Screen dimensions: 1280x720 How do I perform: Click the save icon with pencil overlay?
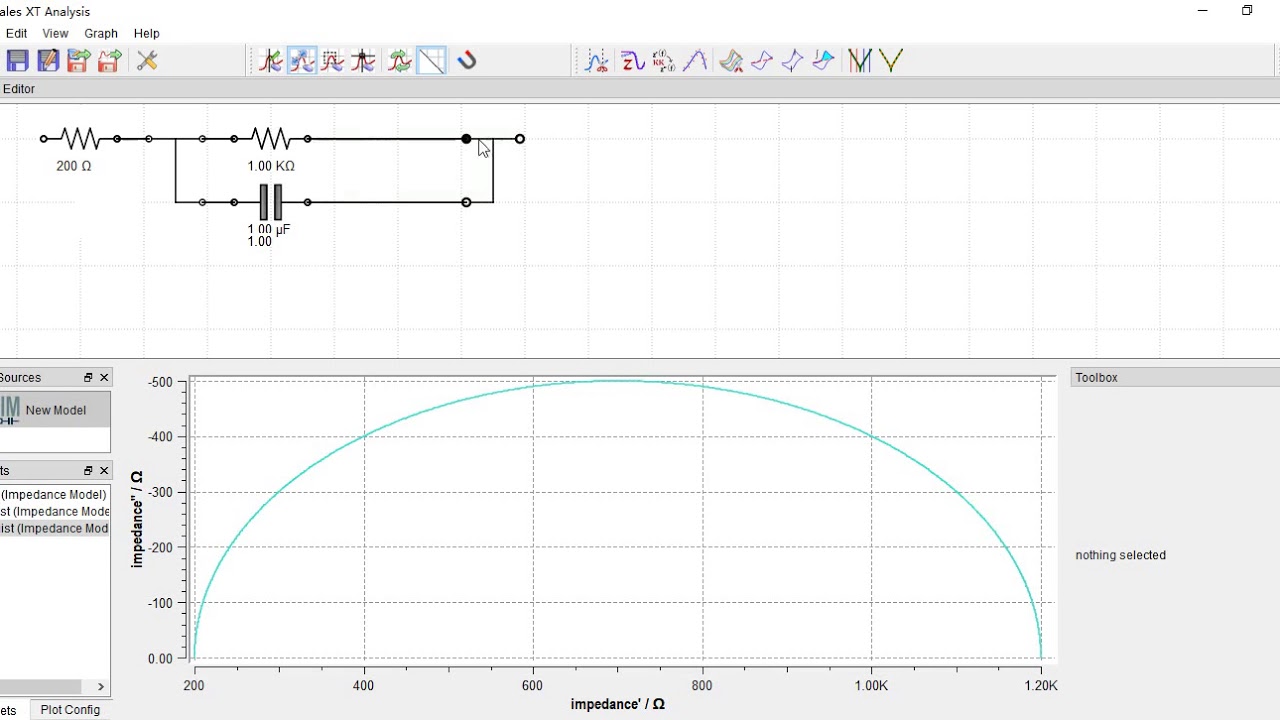(47, 61)
